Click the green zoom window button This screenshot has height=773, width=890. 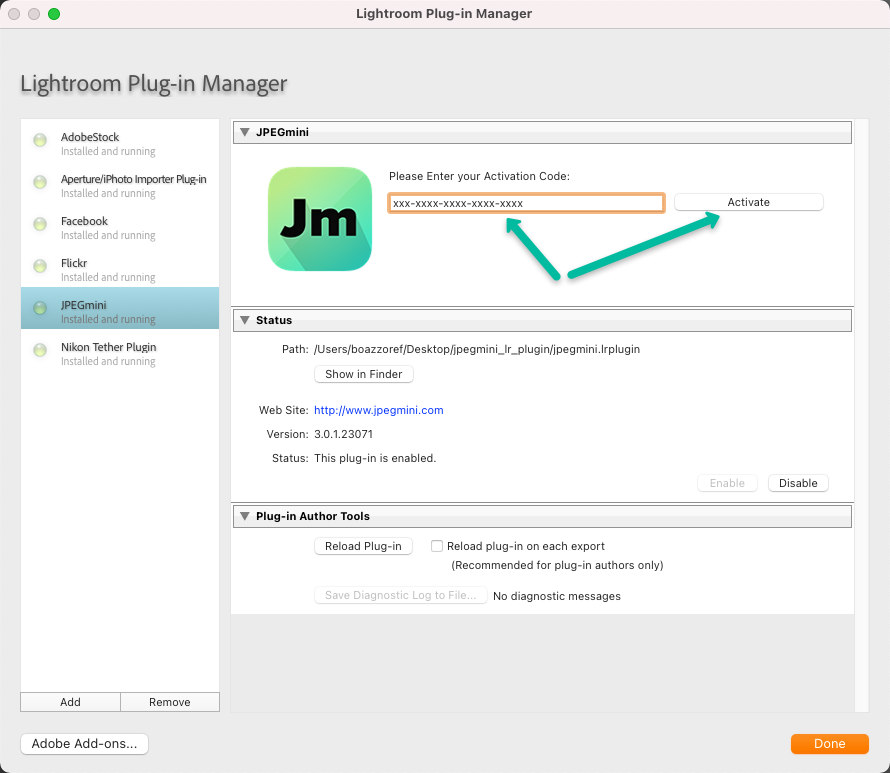(54, 14)
